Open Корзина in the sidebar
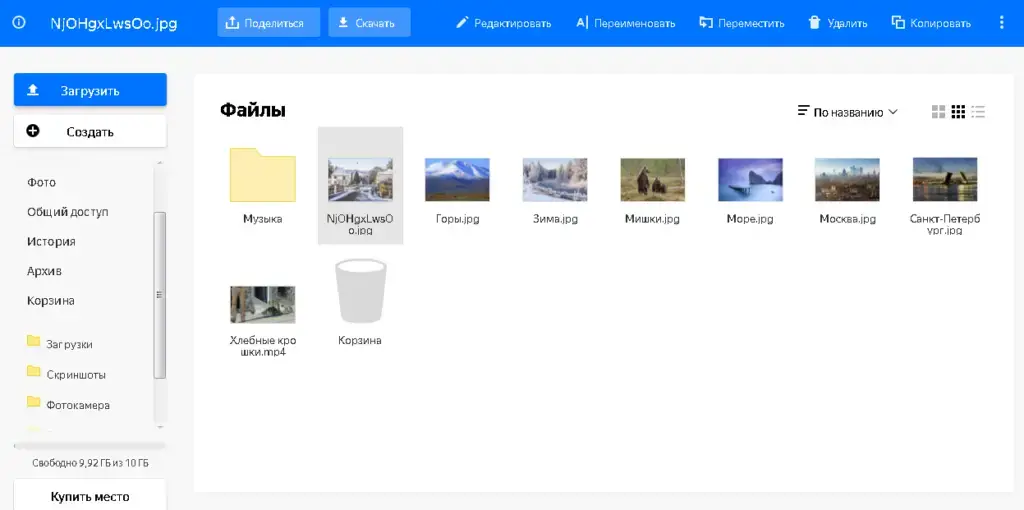 50,300
